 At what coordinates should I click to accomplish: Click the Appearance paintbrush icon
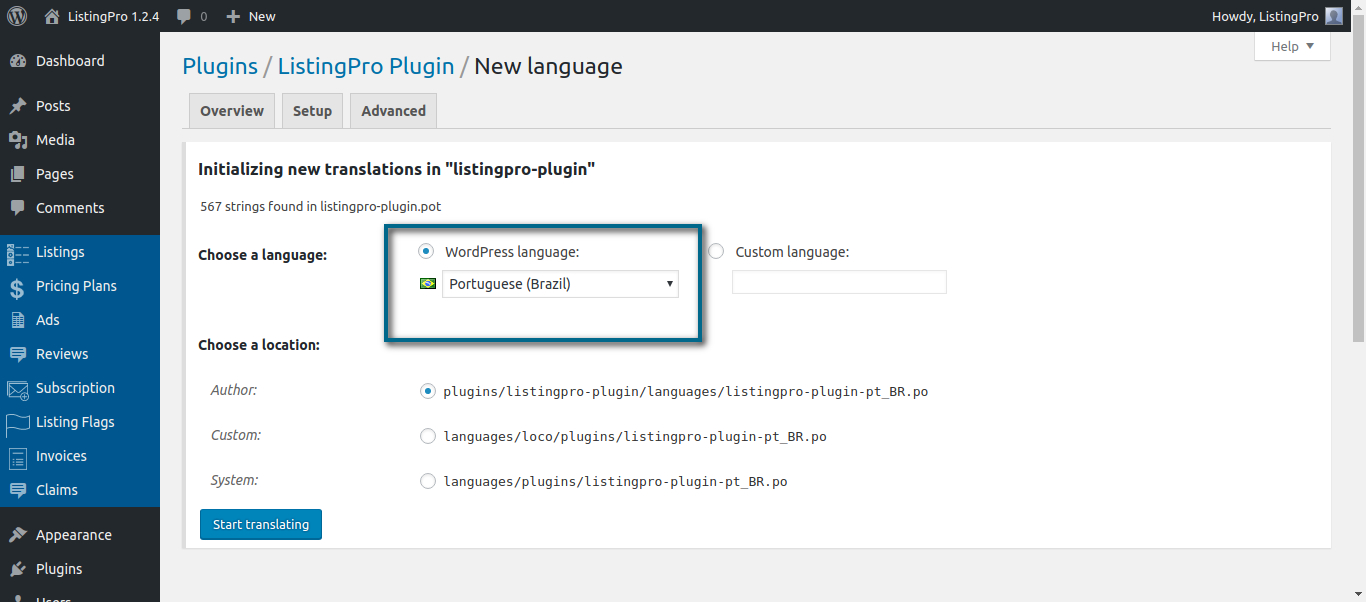coord(17,535)
